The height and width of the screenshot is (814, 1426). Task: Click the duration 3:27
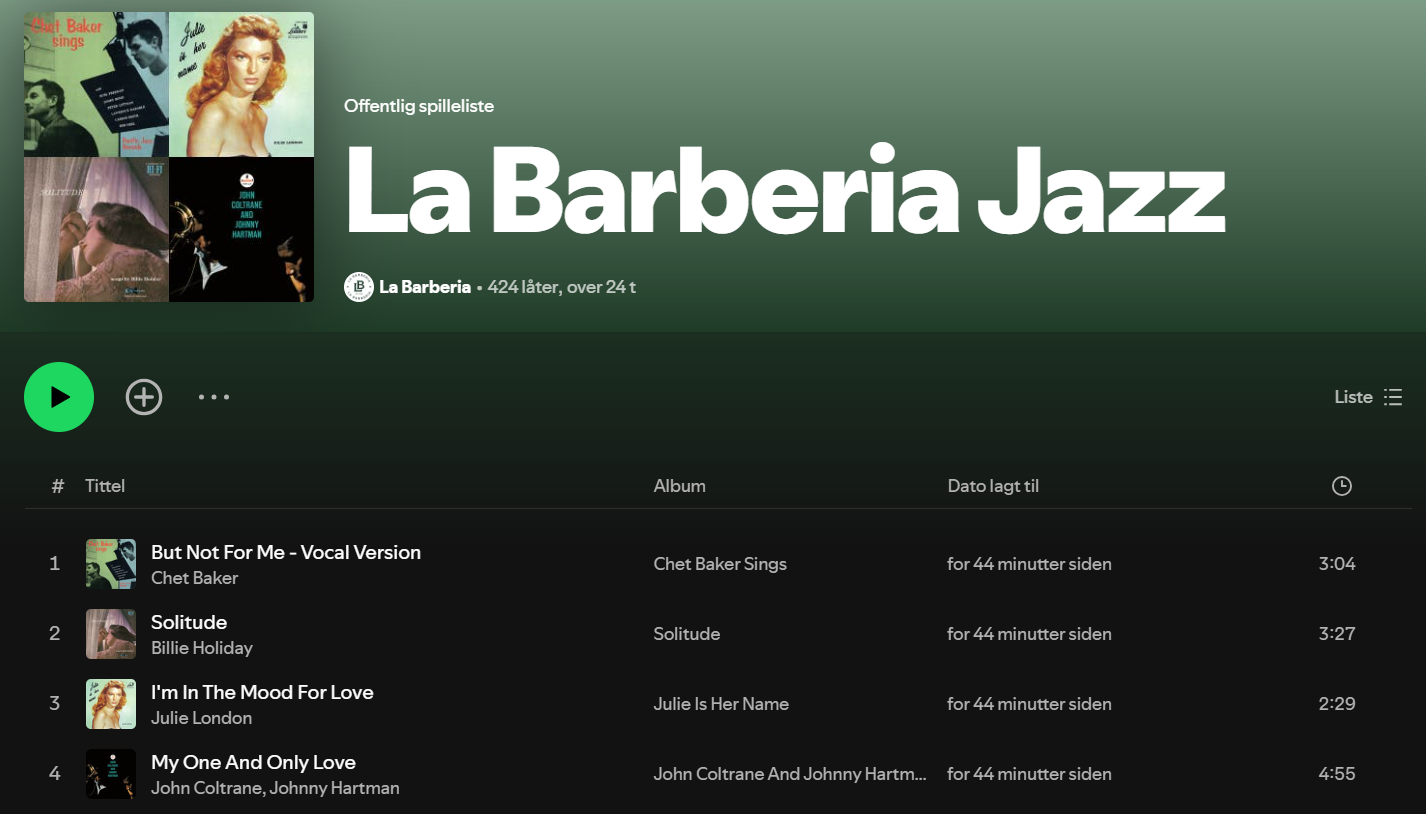[1337, 634]
